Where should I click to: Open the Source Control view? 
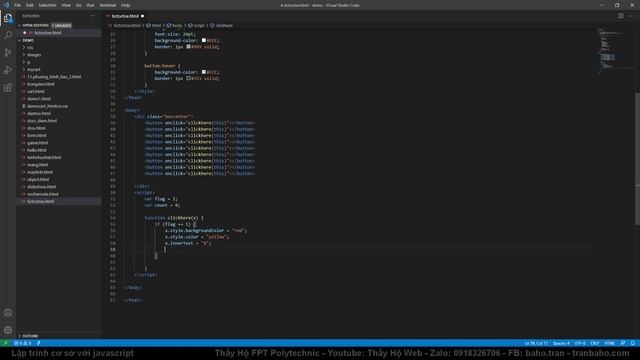[8, 53]
